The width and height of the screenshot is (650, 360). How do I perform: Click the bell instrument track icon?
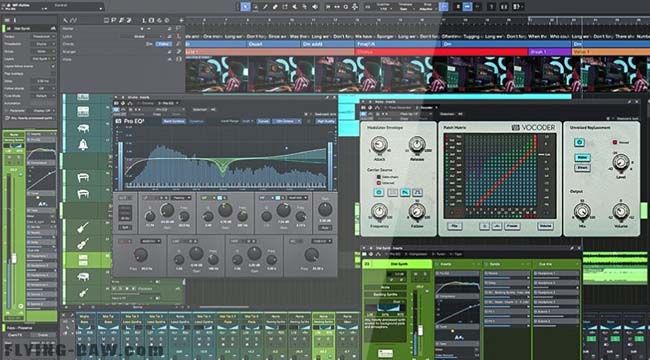[x=83, y=144]
